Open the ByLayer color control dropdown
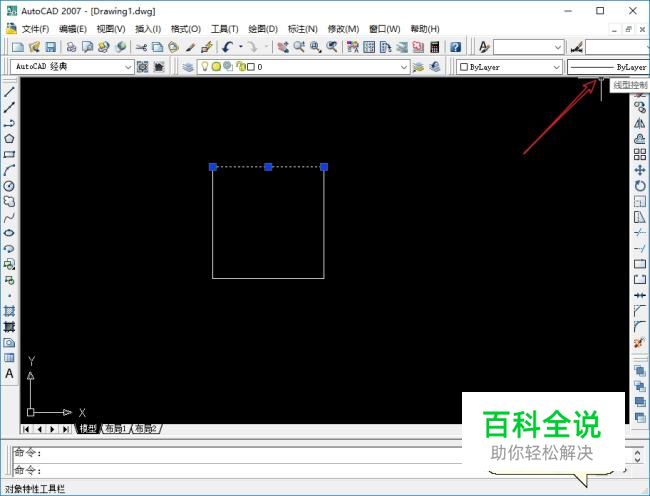This screenshot has width=650, height=496. [509, 67]
